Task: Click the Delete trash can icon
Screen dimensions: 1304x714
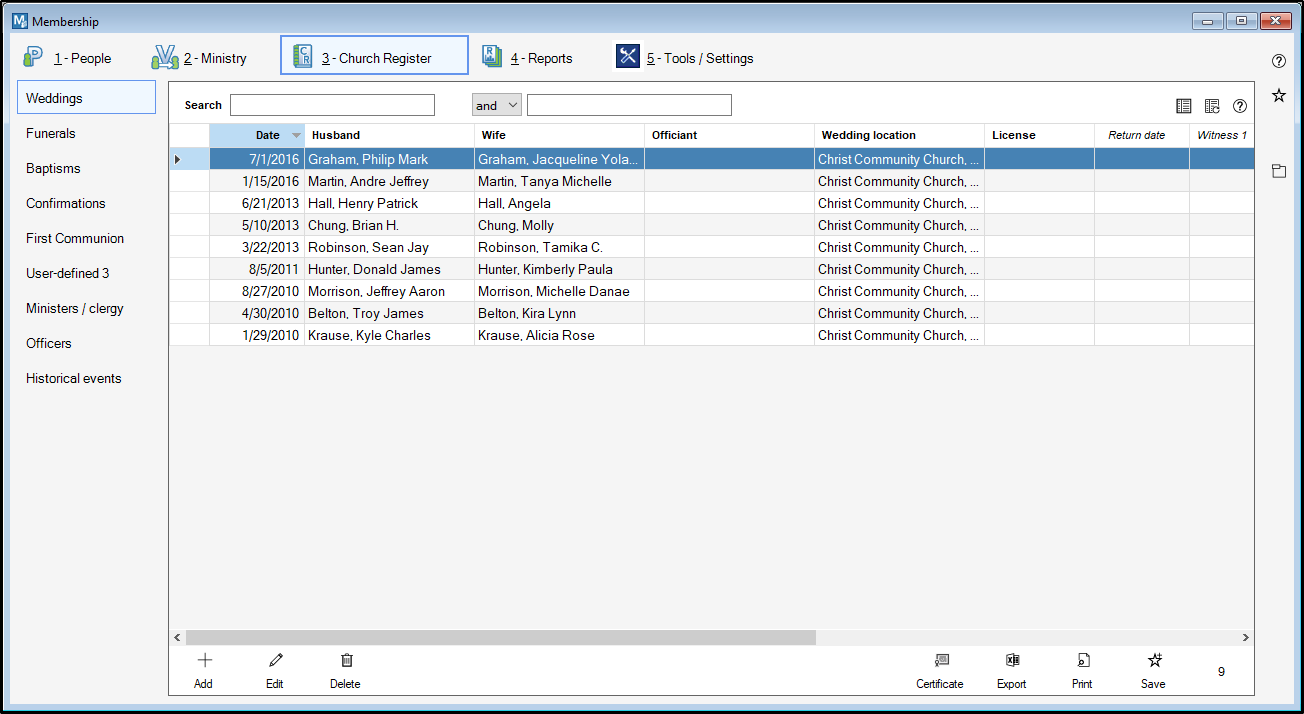Action: [x=346, y=661]
